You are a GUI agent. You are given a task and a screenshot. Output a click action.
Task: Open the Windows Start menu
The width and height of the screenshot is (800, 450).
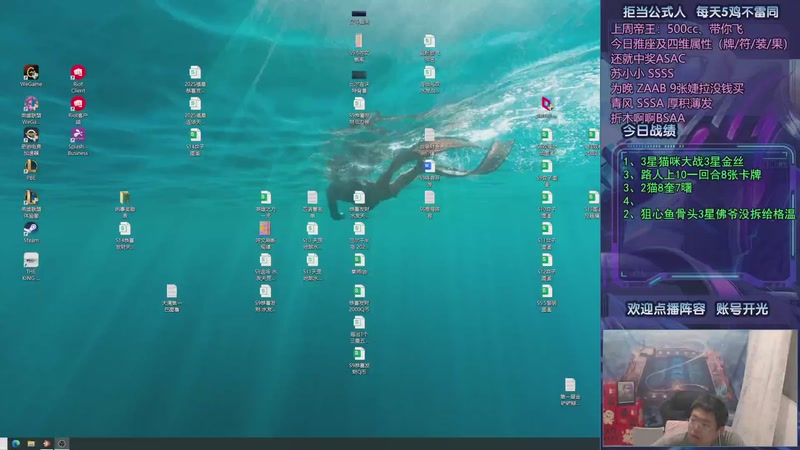pyautogui.click(x=4, y=443)
